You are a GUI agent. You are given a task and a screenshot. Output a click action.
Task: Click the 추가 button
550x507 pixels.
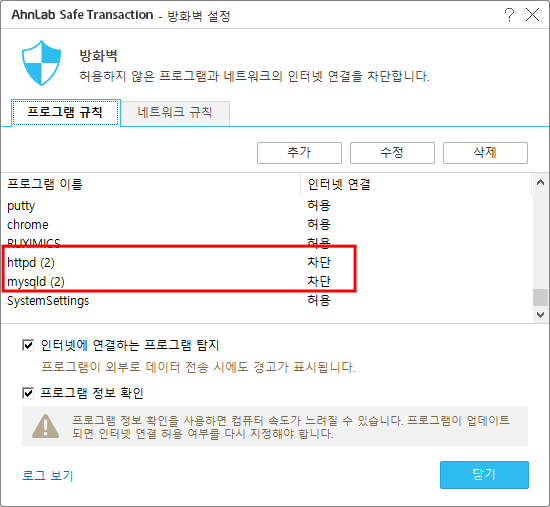tap(299, 153)
